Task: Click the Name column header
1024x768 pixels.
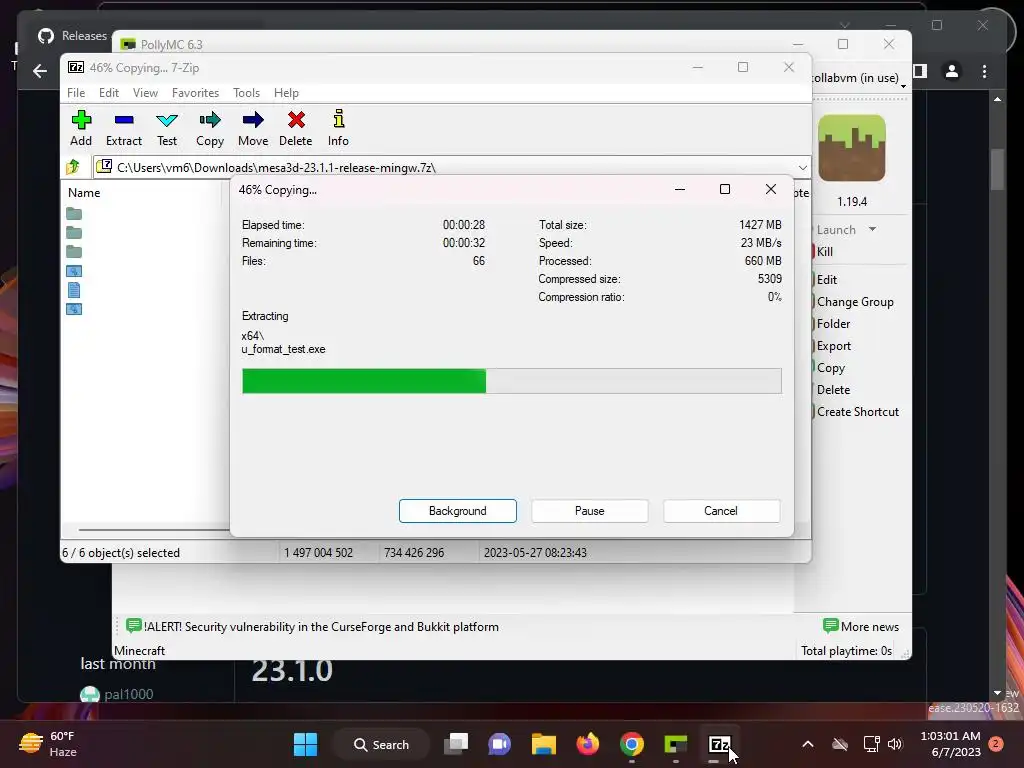Action: pyautogui.click(x=84, y=193)
